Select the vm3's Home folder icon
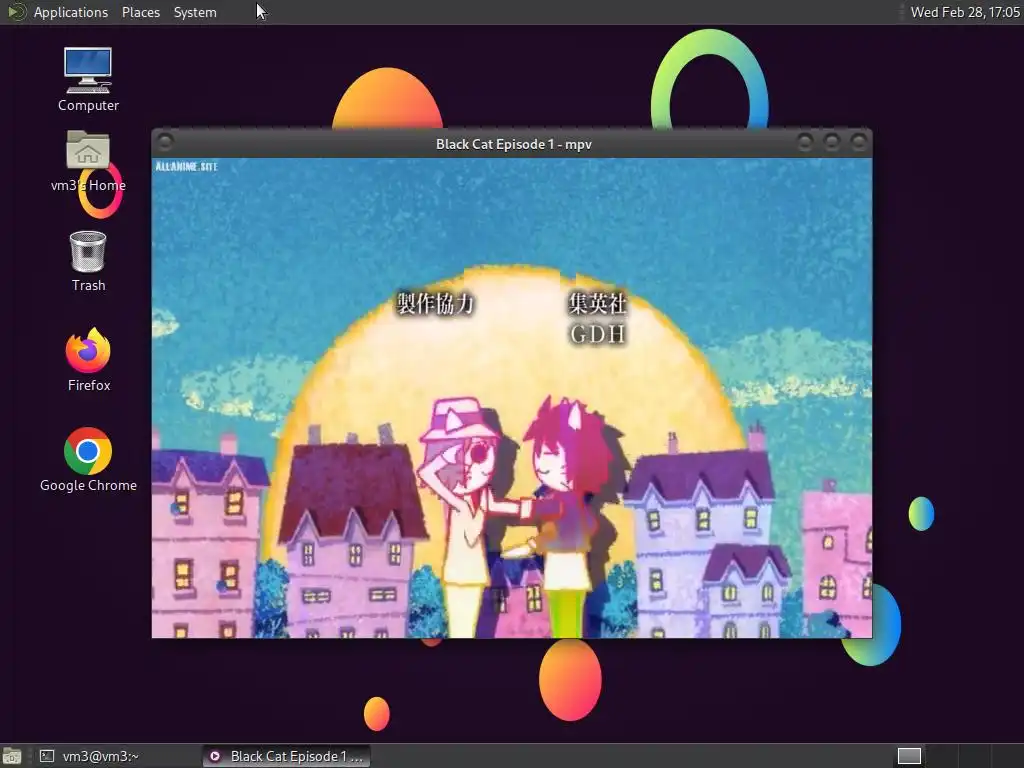 [x=88, y=161]
